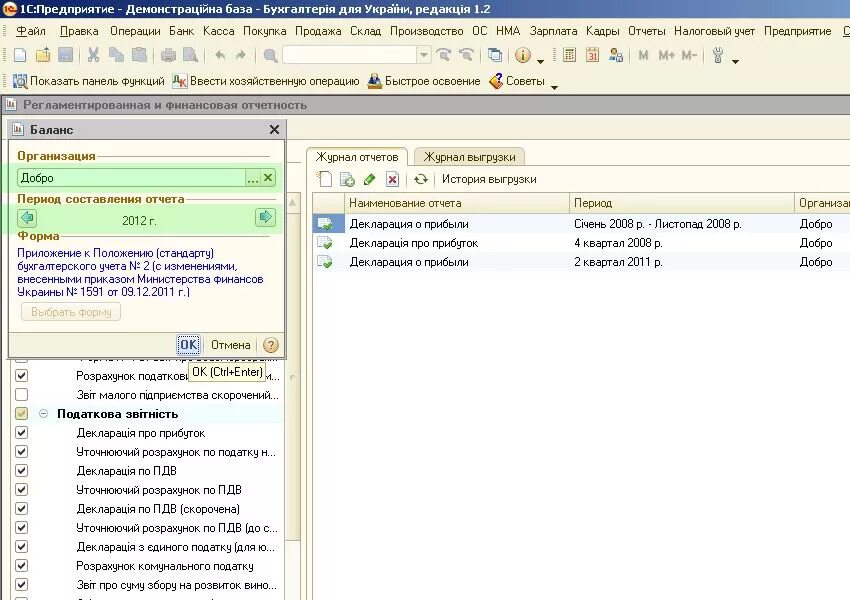The width and height of the screenshot is (850, 600).
Task: Click the Windows list icon in toolbar
Action: tap(494, 55)
